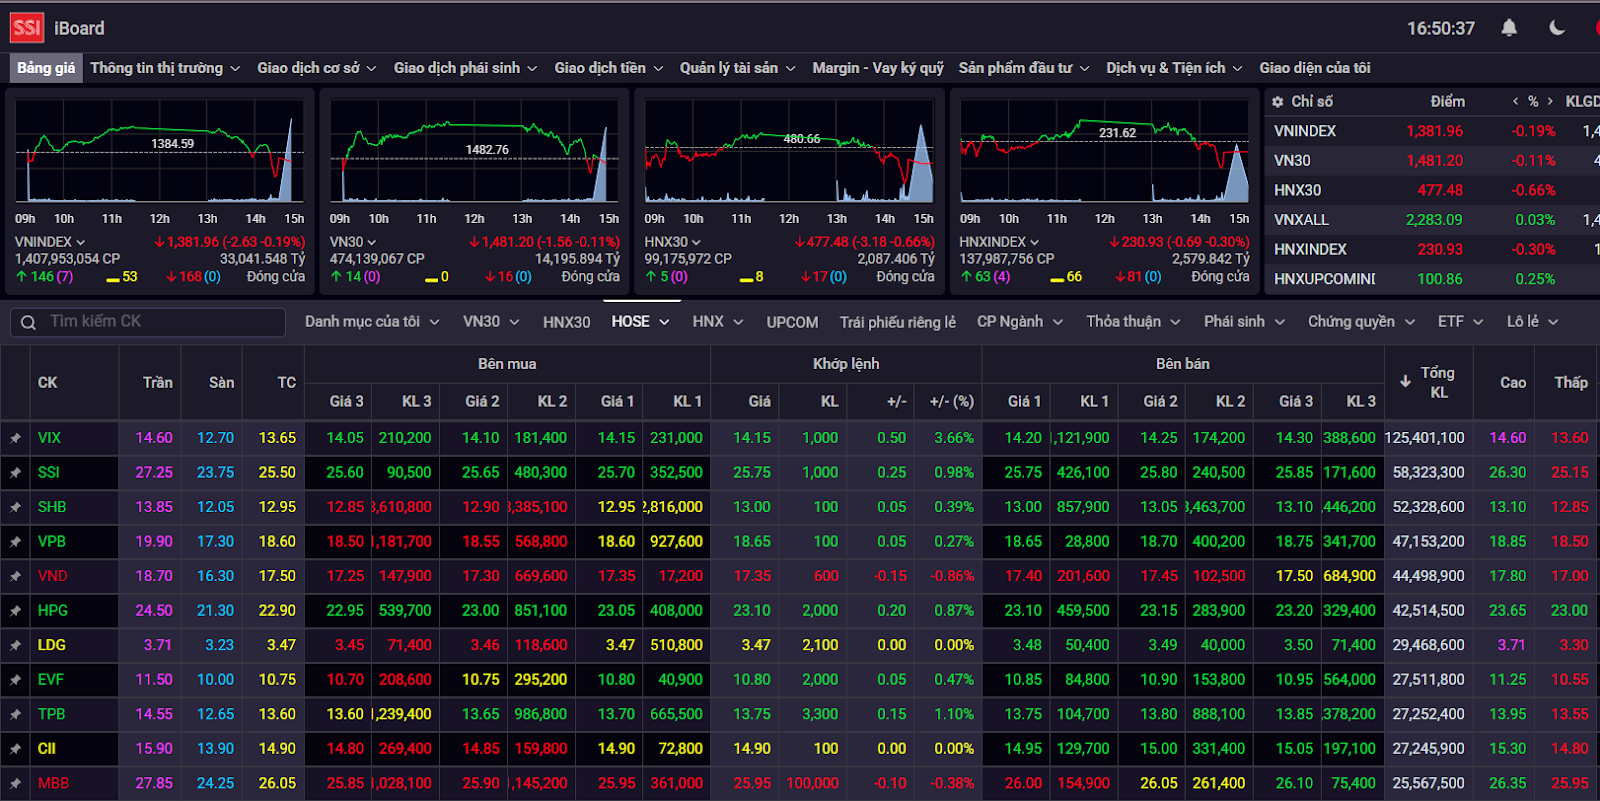The height and width of the screenshot is (801, 1600).
Task: Open MBB stock symbol
Action: [x=53, y=783]
